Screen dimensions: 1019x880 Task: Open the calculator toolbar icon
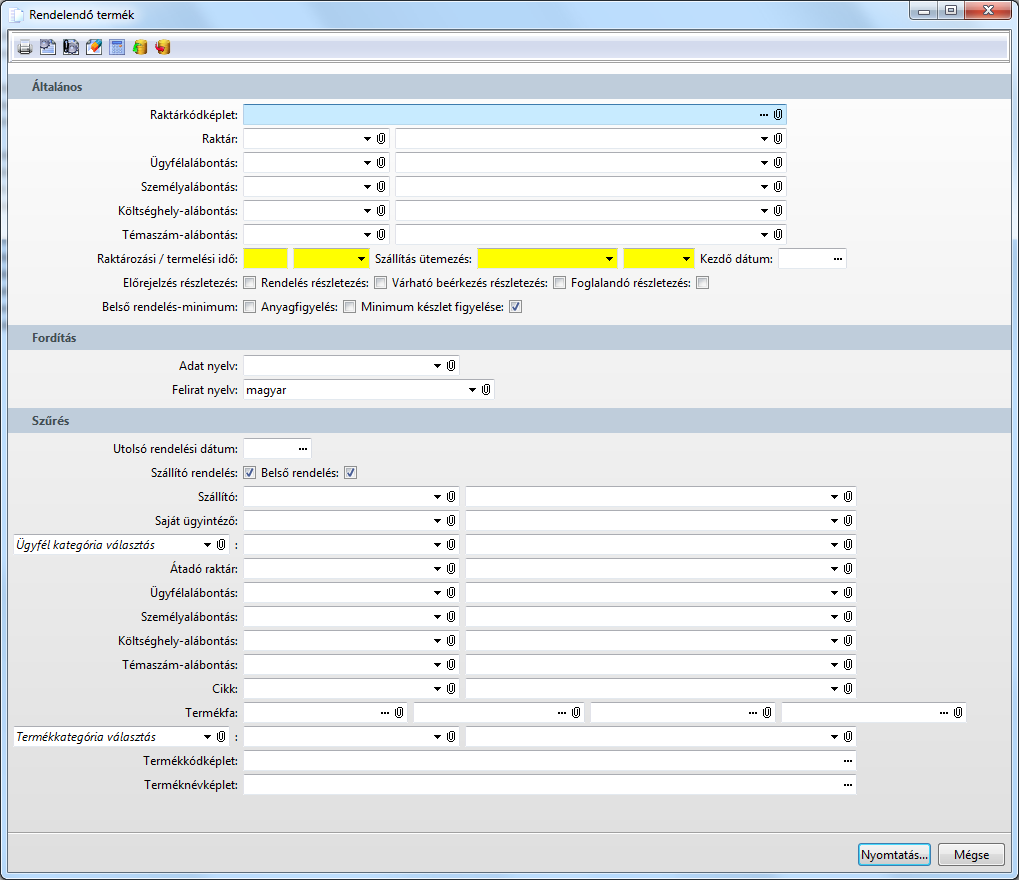(117, 47)
